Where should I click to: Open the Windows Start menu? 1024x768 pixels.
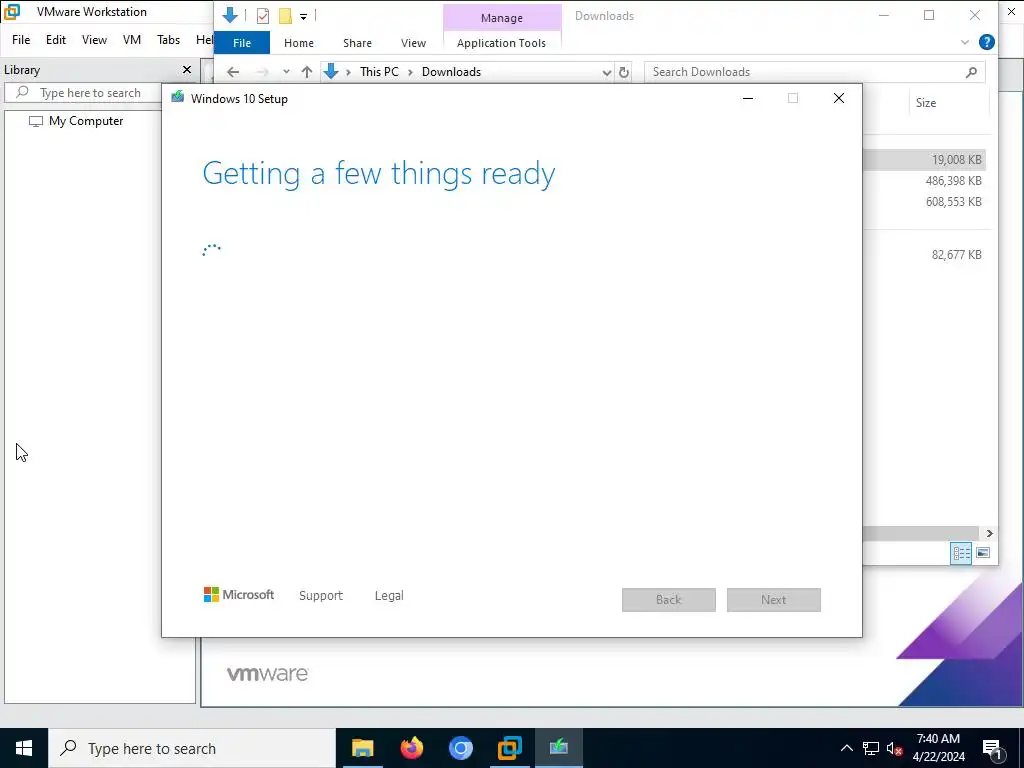click(24, 748)
